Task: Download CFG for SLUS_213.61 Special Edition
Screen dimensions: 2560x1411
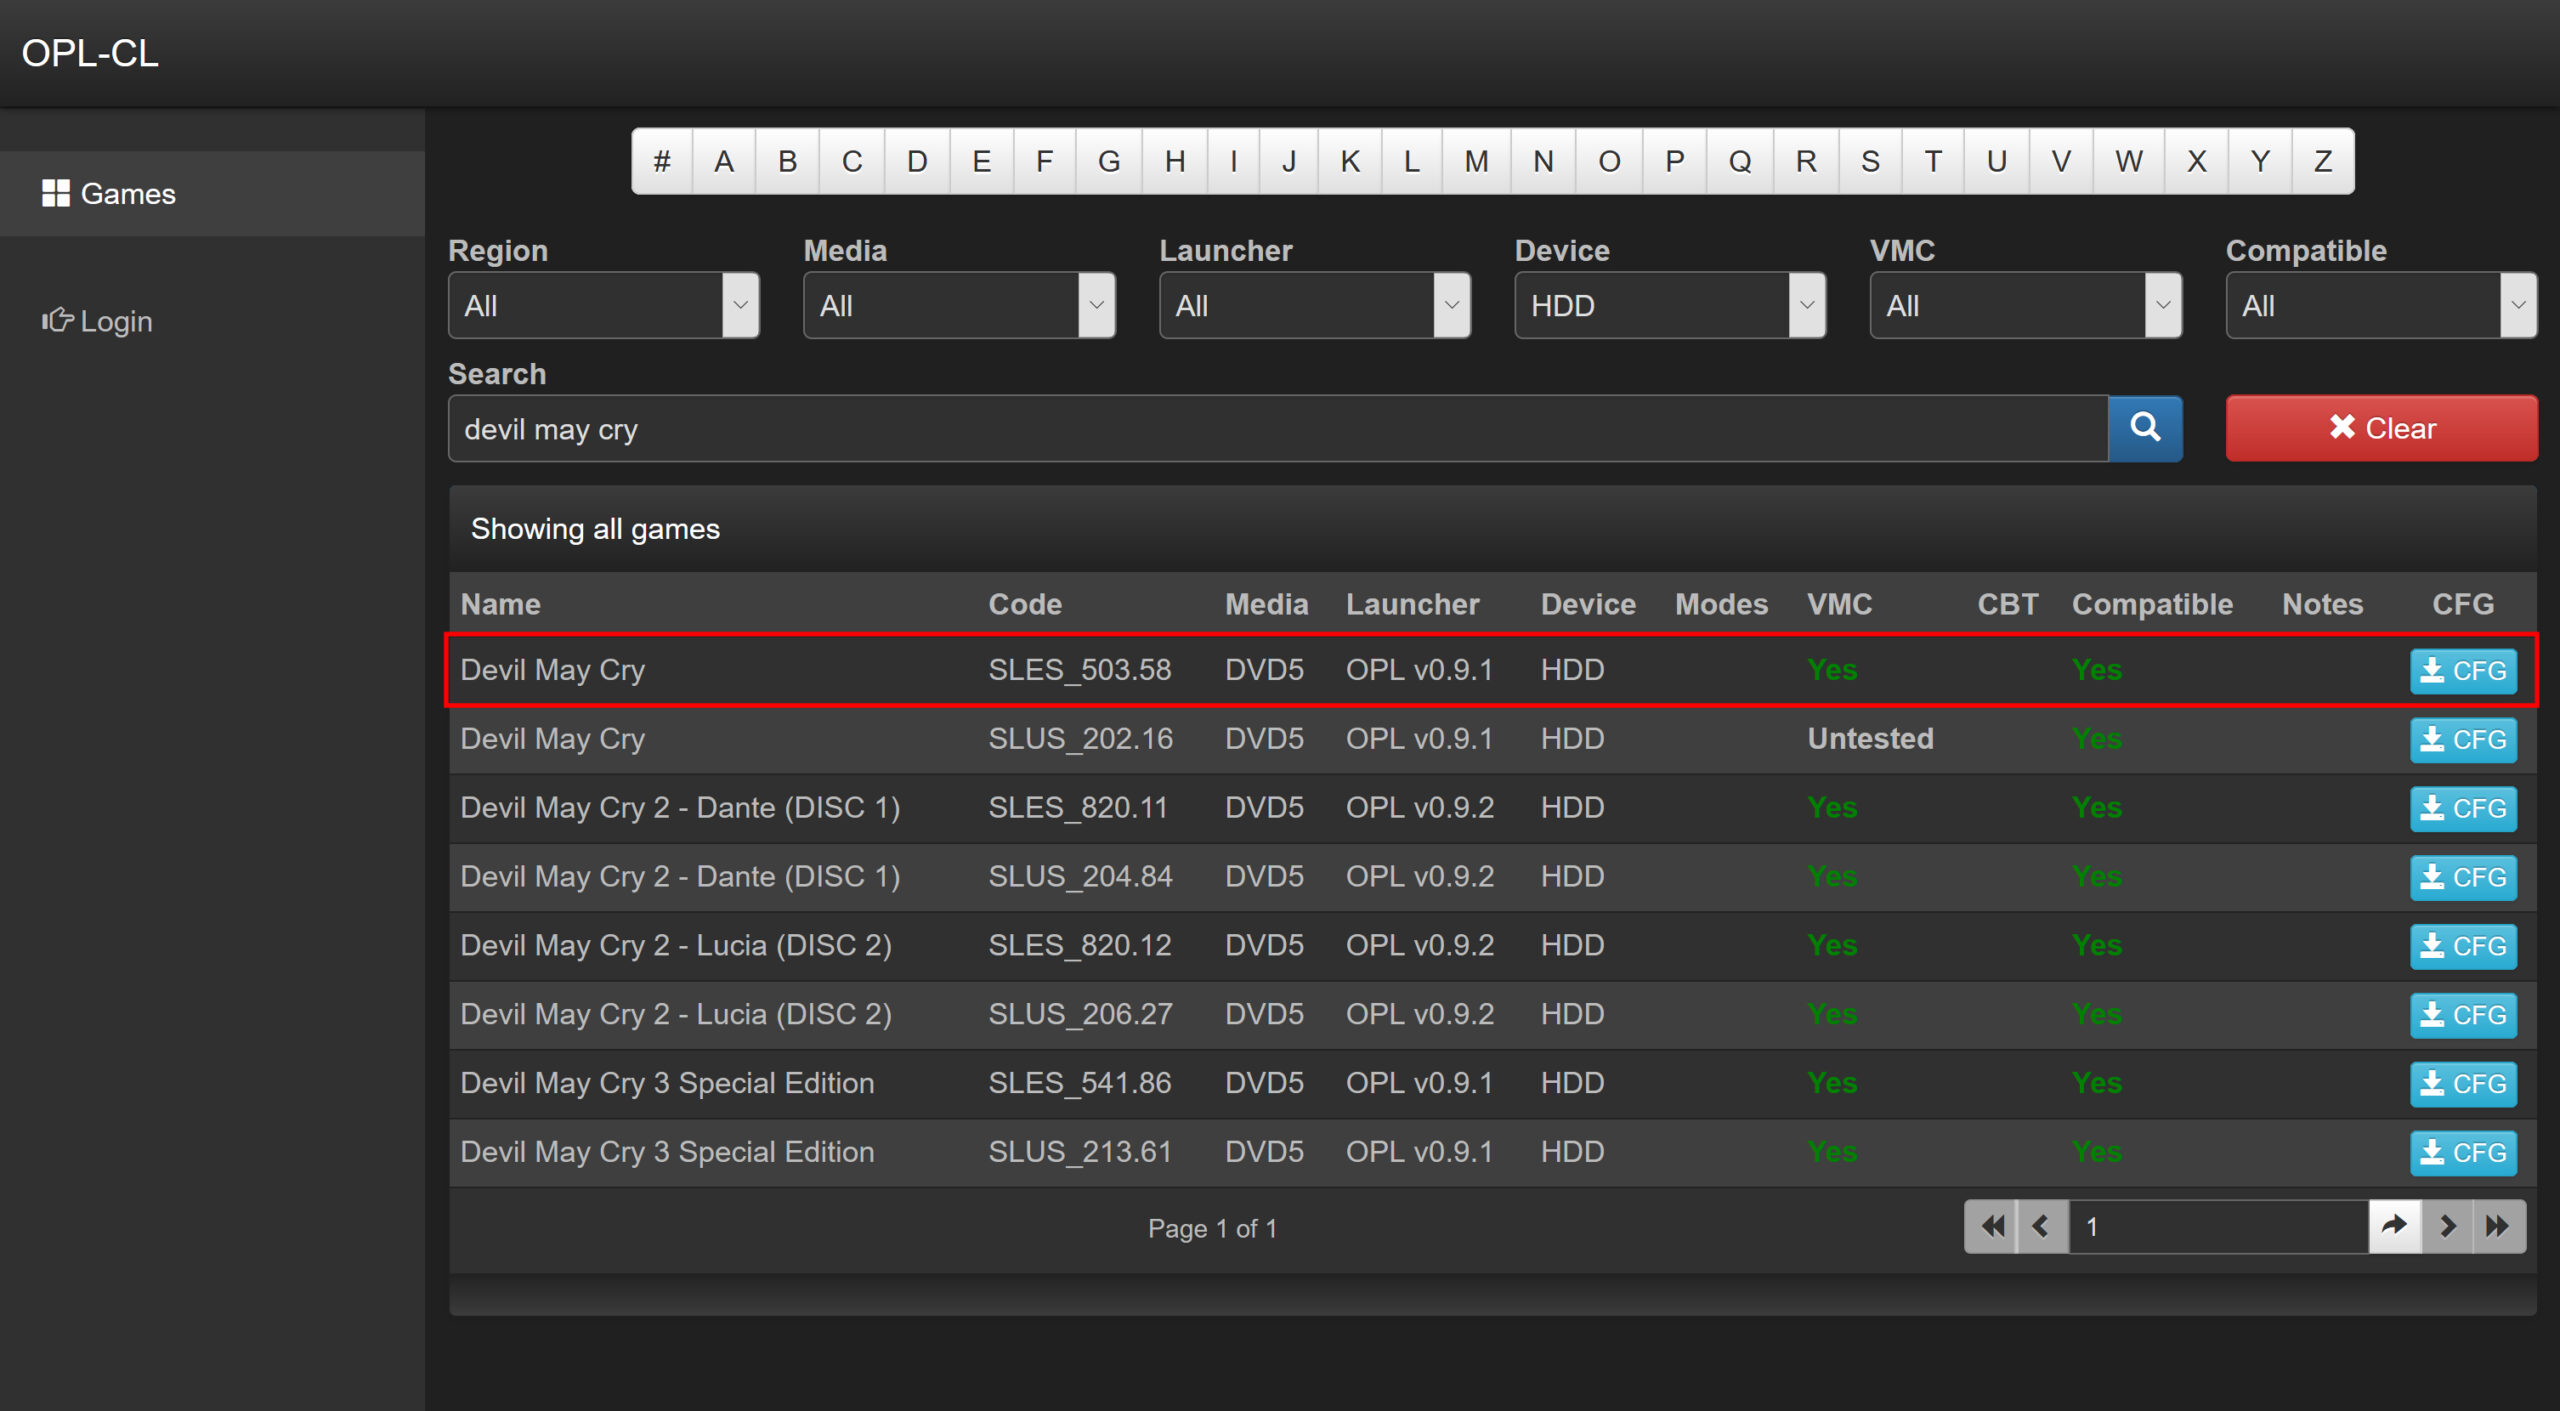Action: [2463, 1152]
